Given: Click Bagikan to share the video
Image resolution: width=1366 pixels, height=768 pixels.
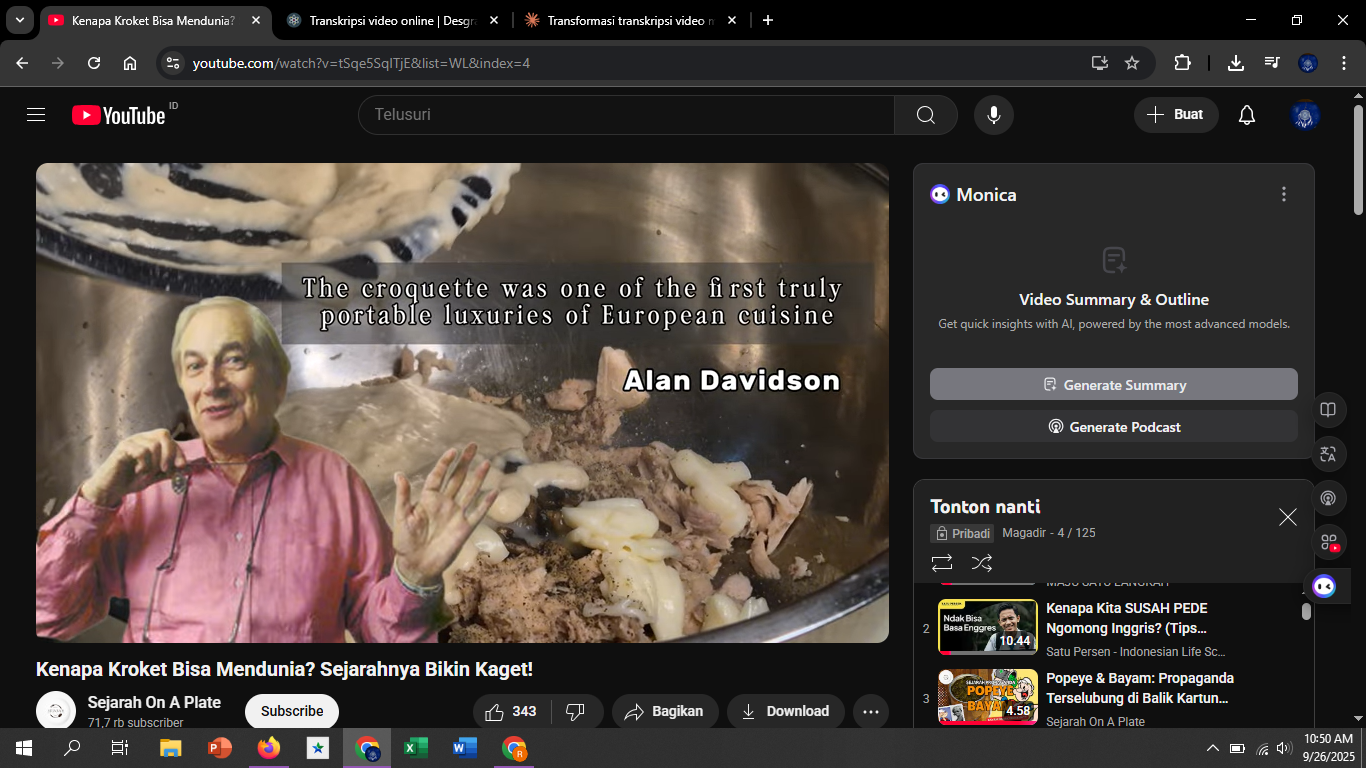Looking at the screenshot, I should tap(665, 712).
